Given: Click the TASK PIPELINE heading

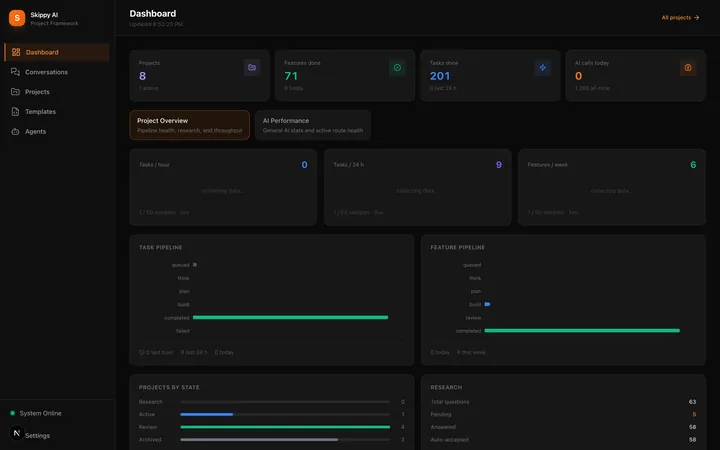Looking at the screenshot, I should (x=161, y=247).
